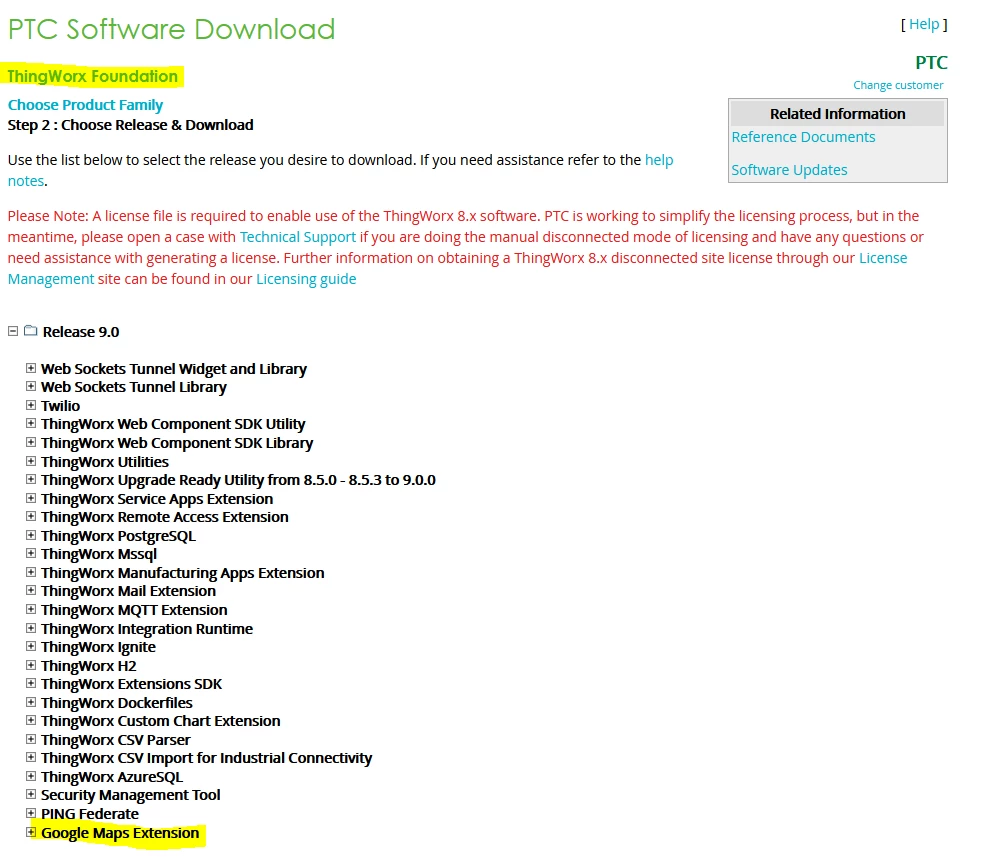995x857 pixels.
Task: Select ThingWorx Utilities label
Action: (105, 462)
